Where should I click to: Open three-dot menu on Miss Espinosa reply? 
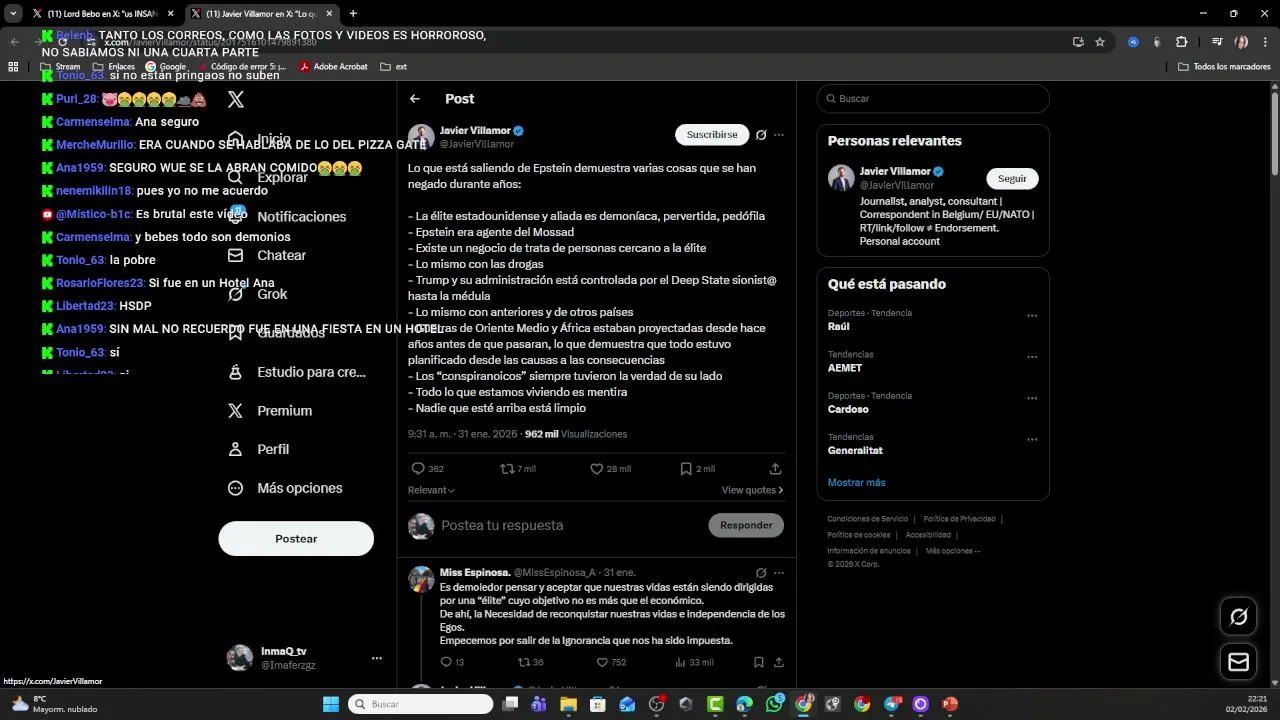coord(779,573)
